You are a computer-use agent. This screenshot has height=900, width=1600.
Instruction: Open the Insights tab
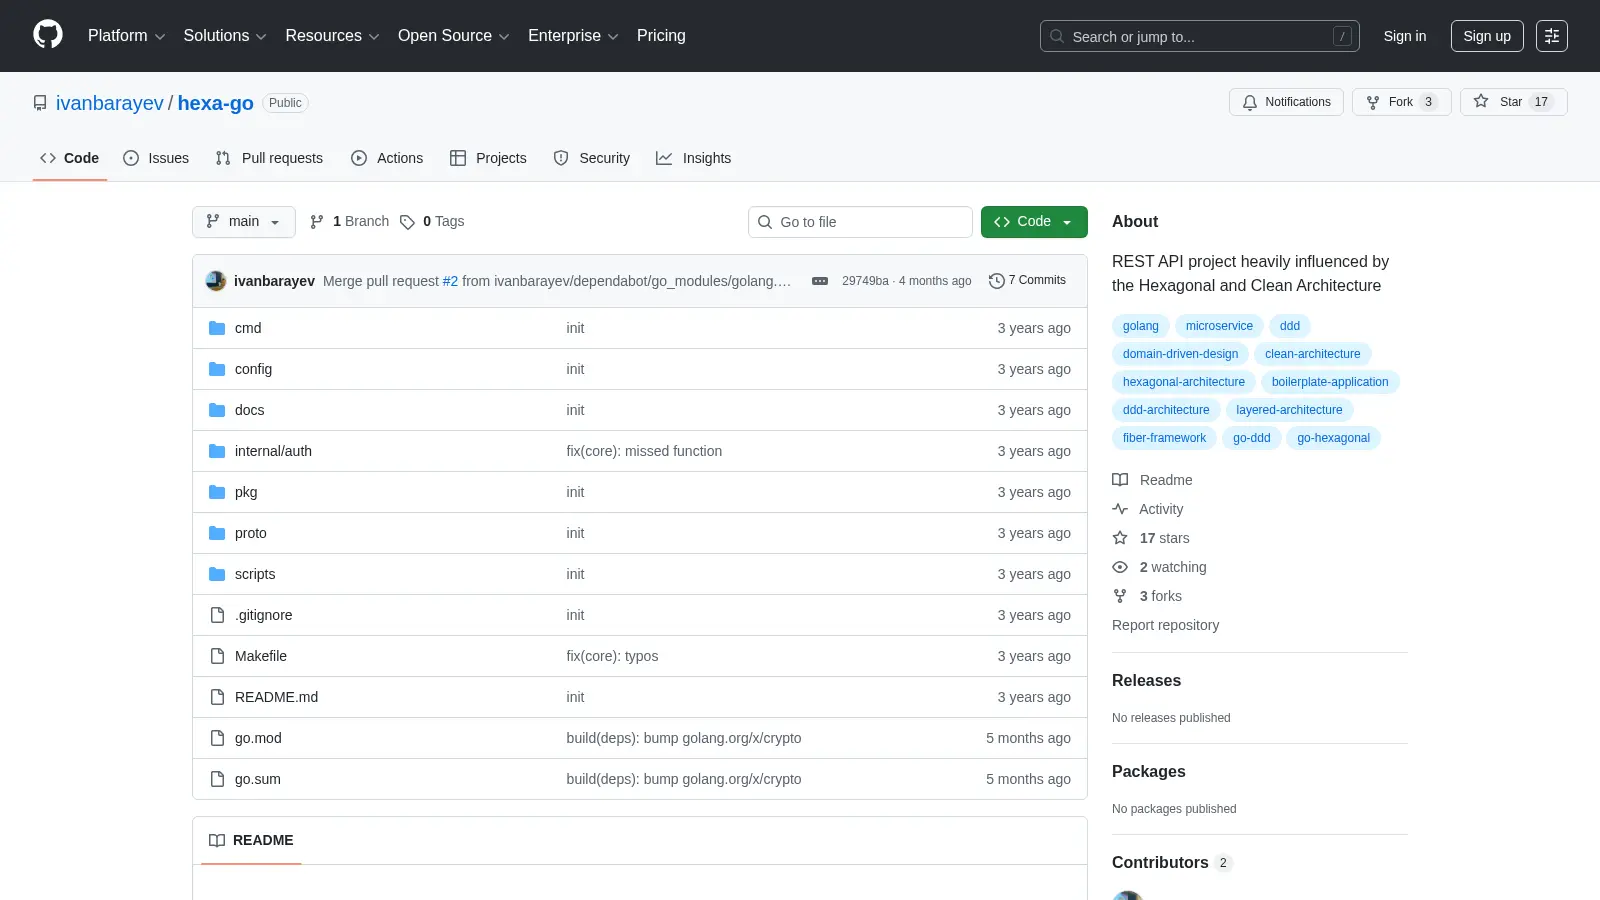pyautogui.click(x=694, y=158)
